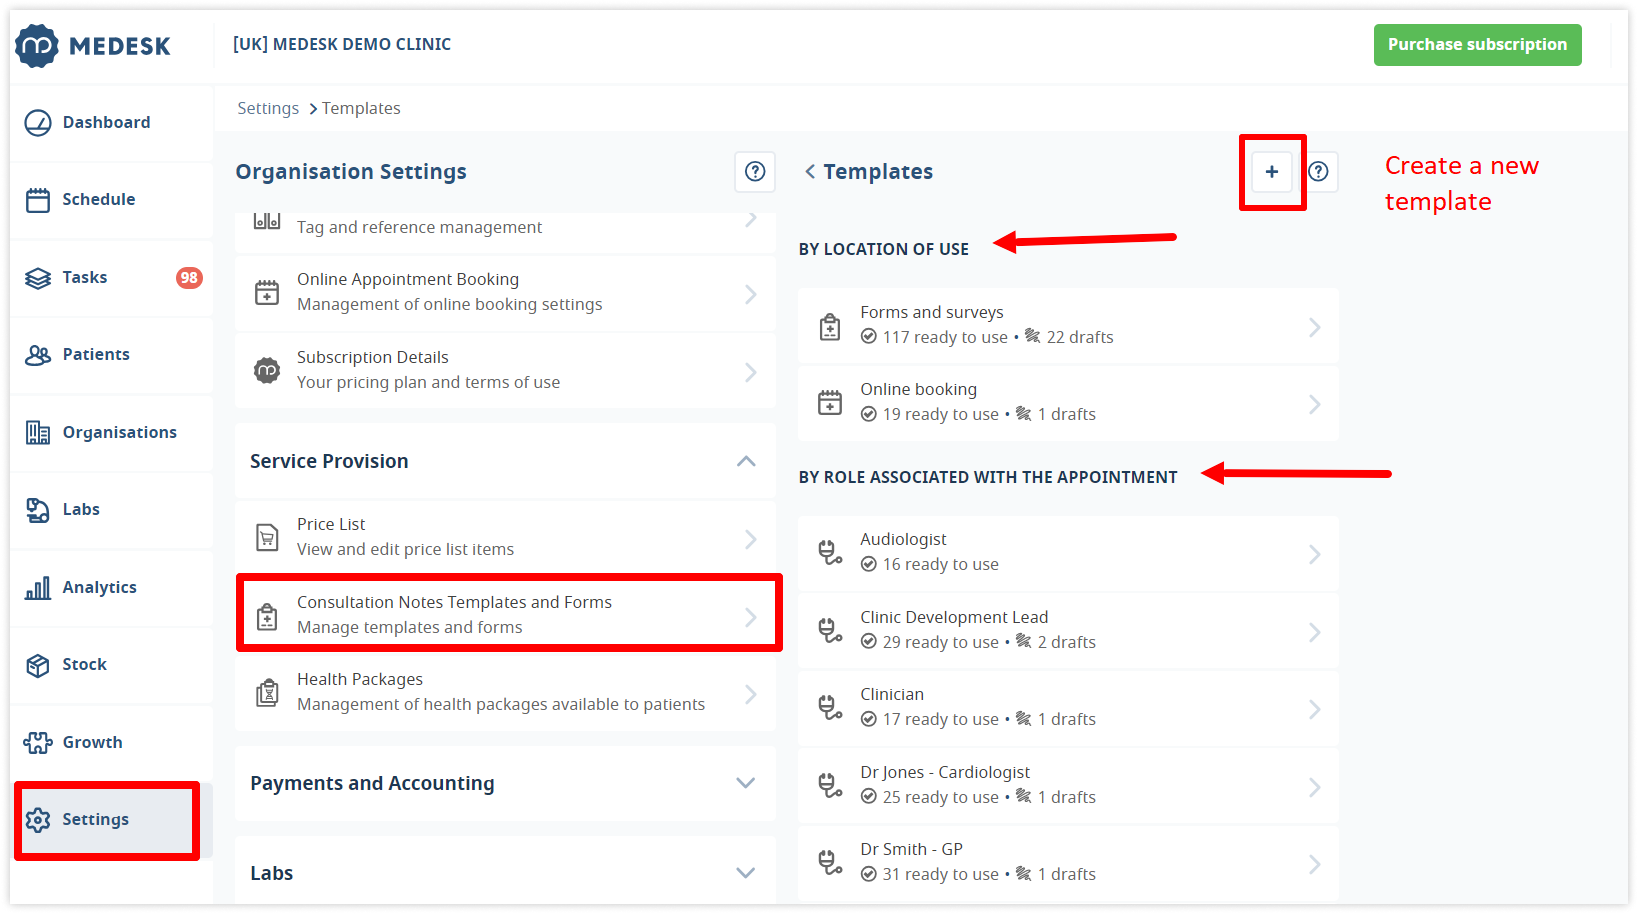The height and width of the screenshot is (914, 1638).
Task: Click Clinician stethoscope icon
Action: point(830,708)
